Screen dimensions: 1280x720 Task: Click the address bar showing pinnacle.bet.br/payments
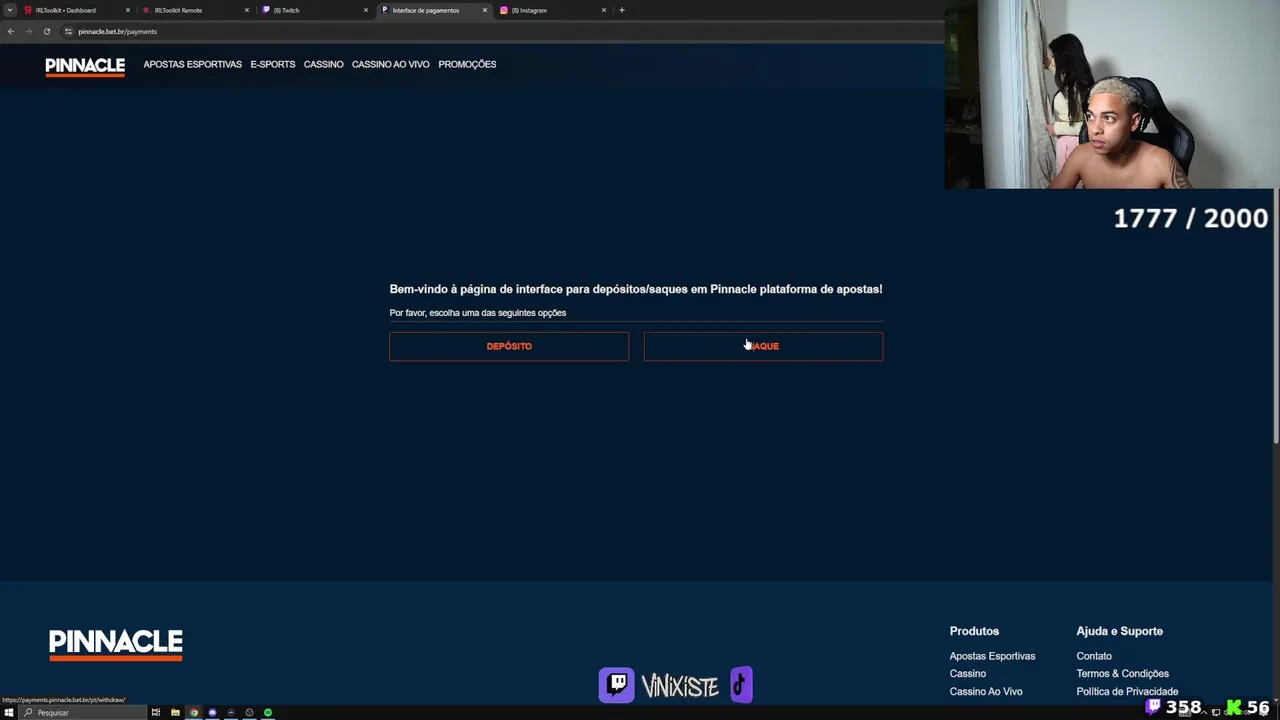tap(500, 31)
